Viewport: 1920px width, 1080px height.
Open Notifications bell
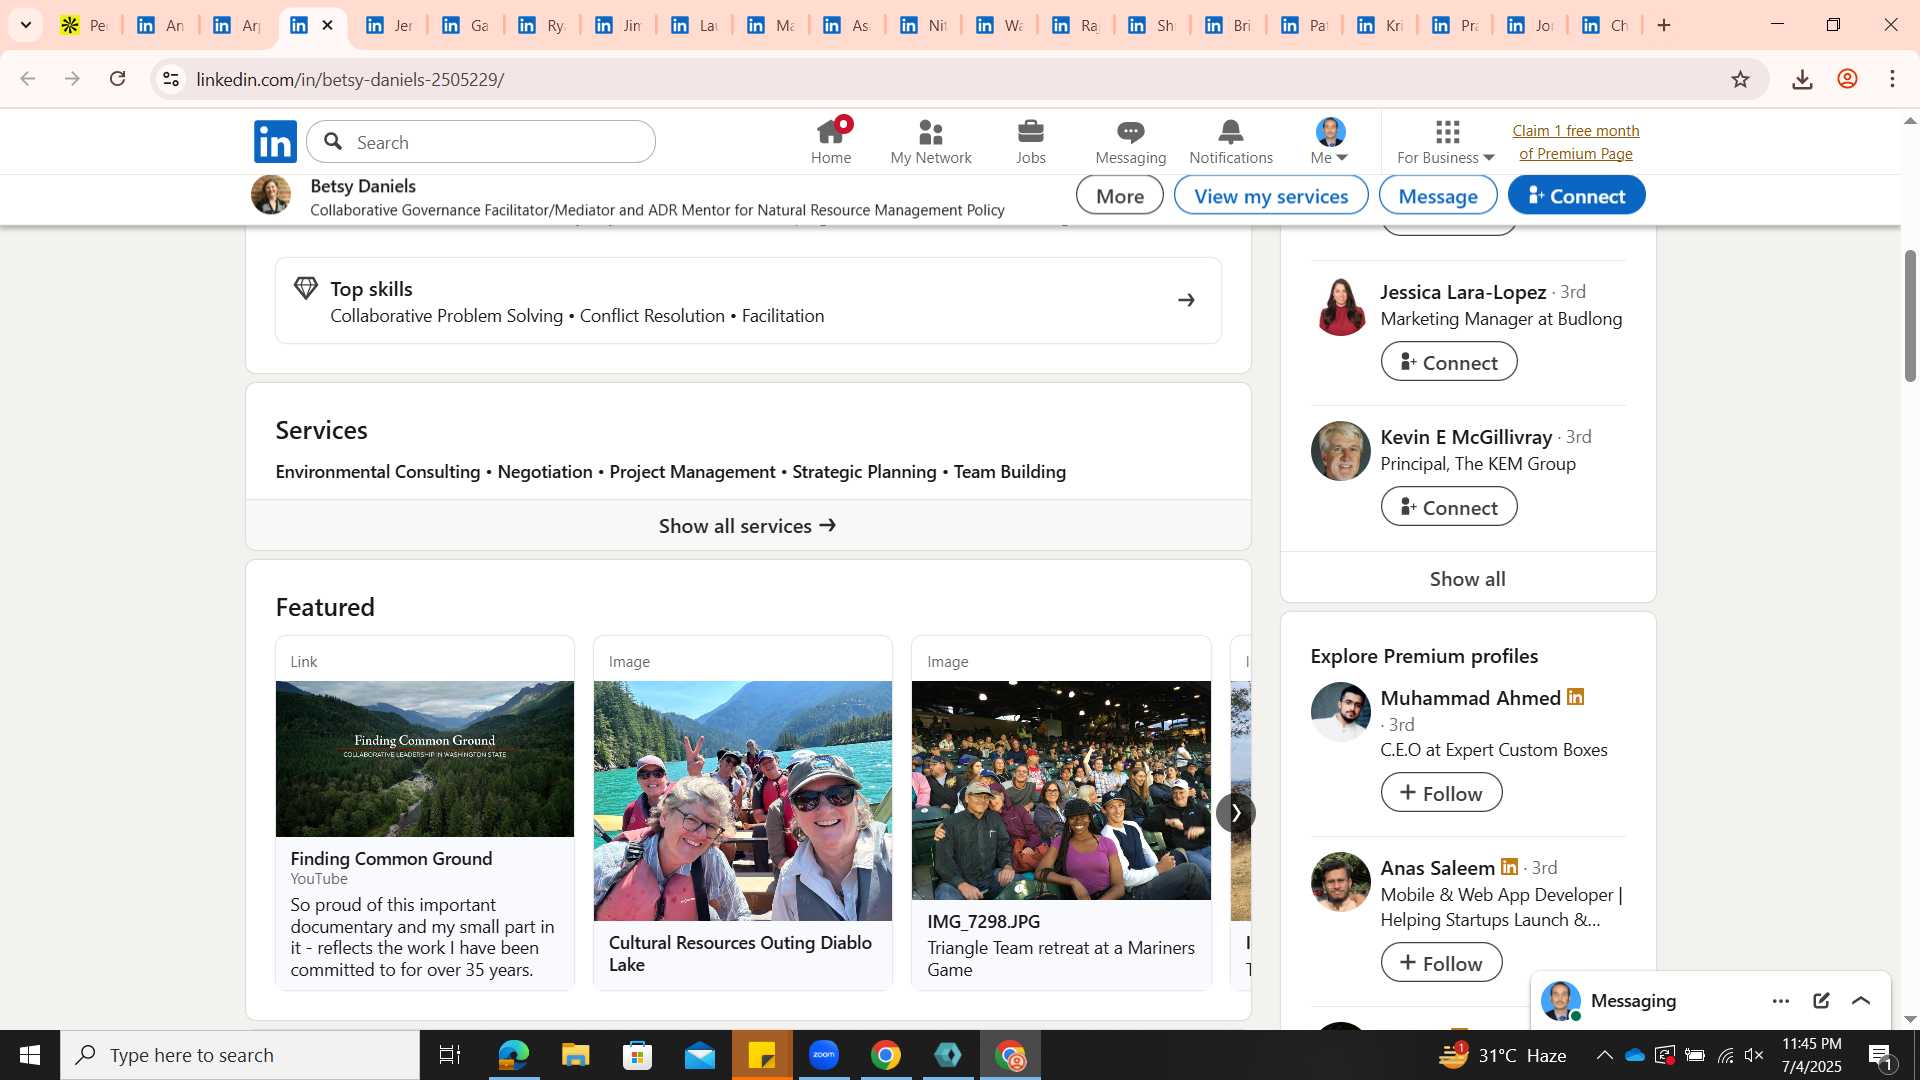click(x=1230, y=141)
